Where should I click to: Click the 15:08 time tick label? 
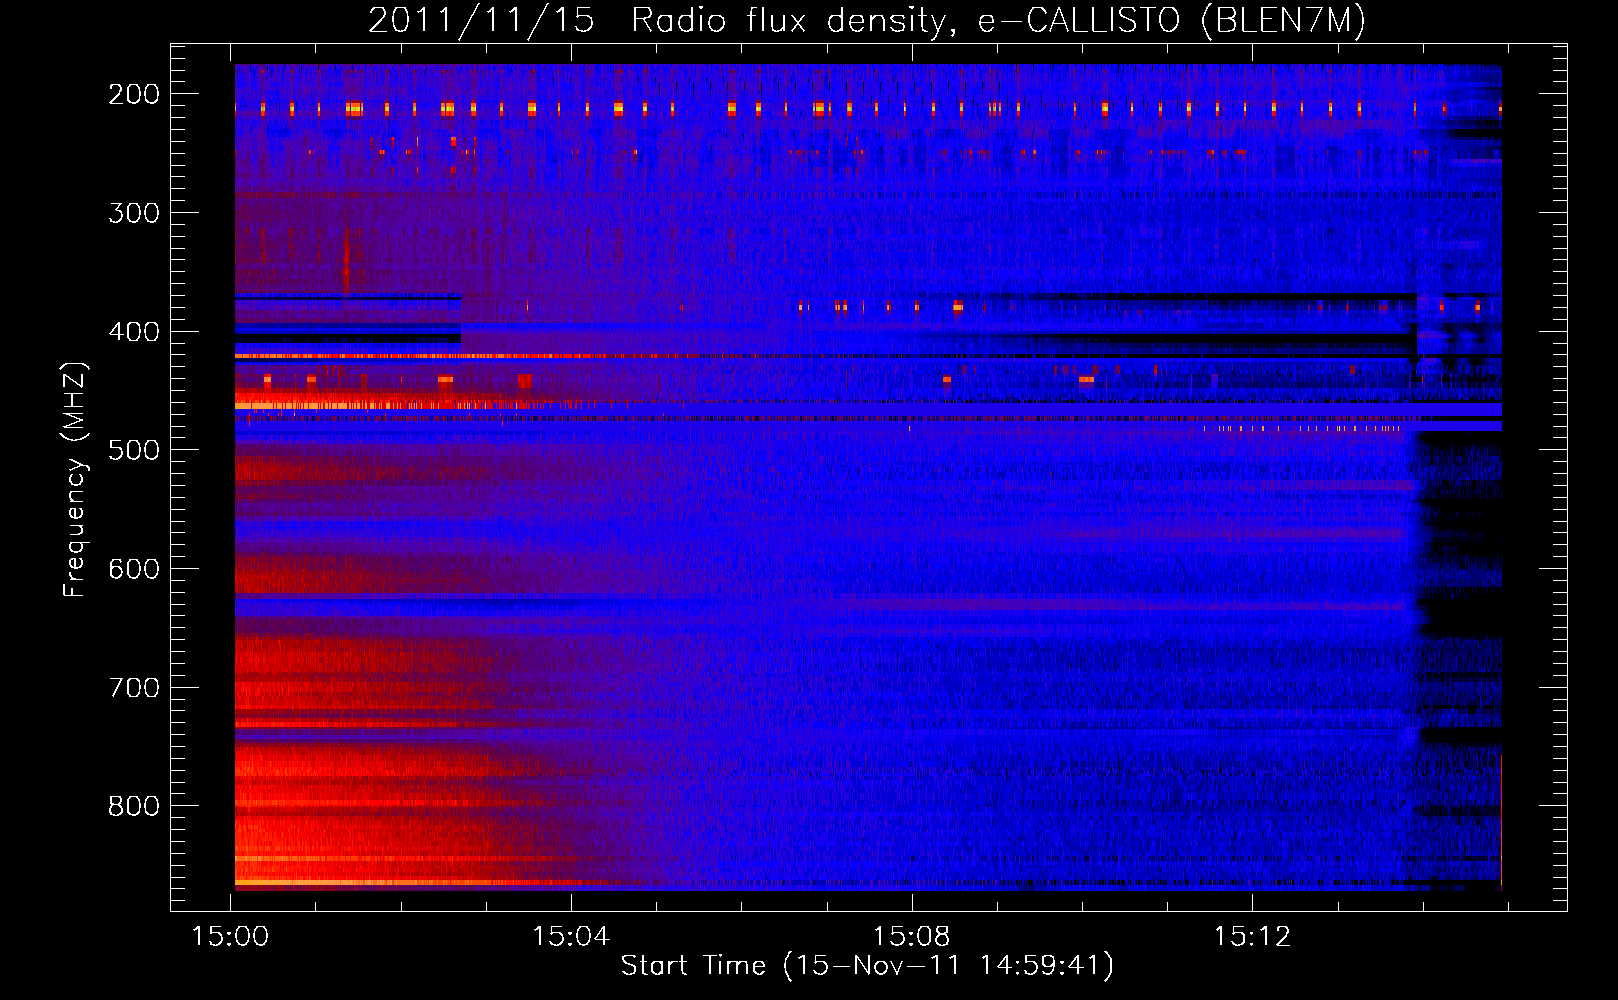[912, 937]
